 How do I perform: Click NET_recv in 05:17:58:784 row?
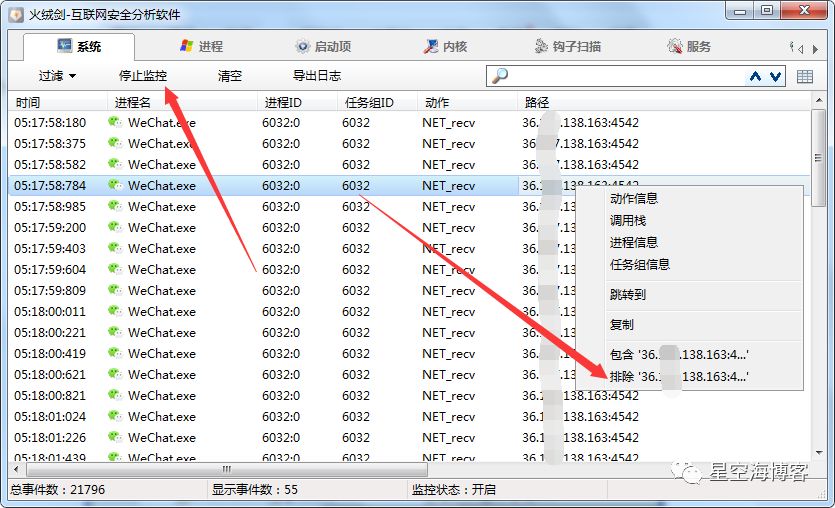point(448,186)
